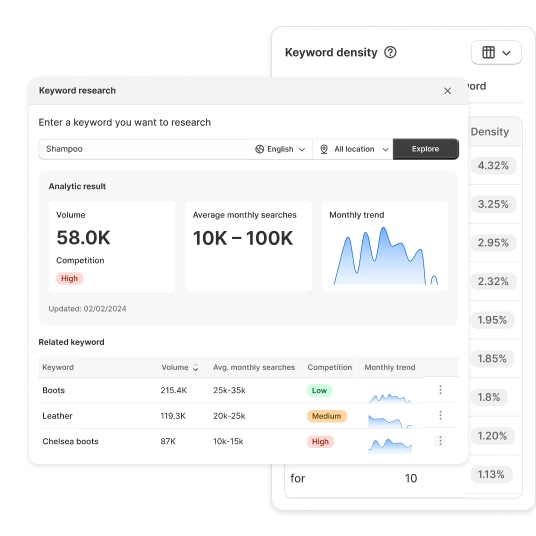Image resolution: width=536 pixels, height=536 pixels.
Task: Click the count 10 in the 'for' row
Action: [x=411, y=479]
